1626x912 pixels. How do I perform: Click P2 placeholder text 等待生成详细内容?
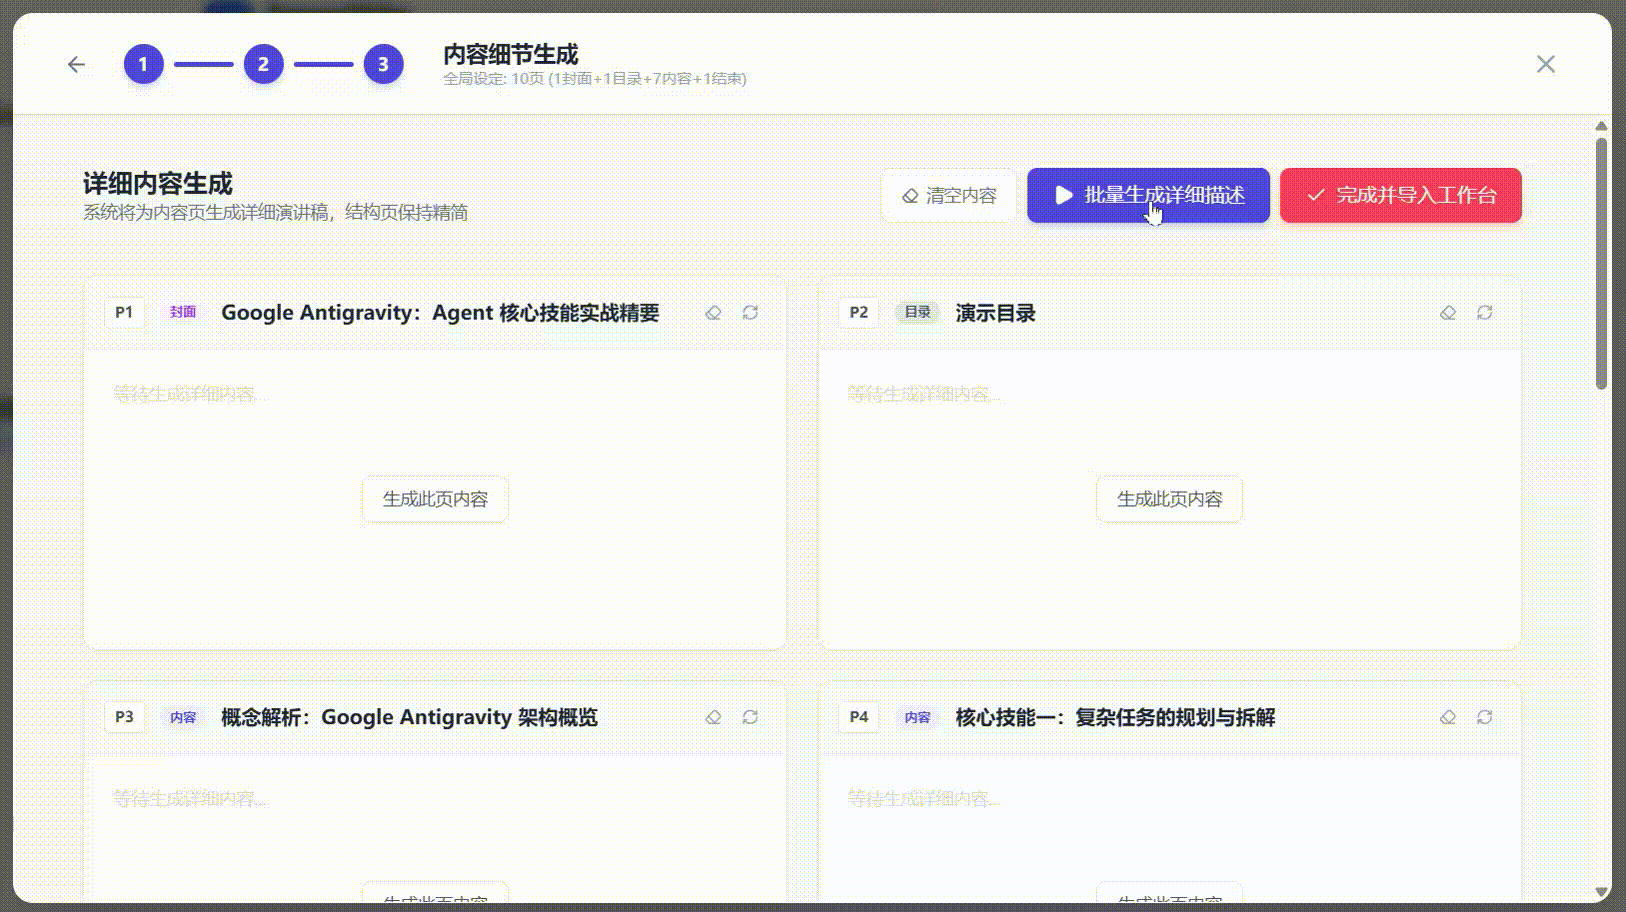(924, 394)
